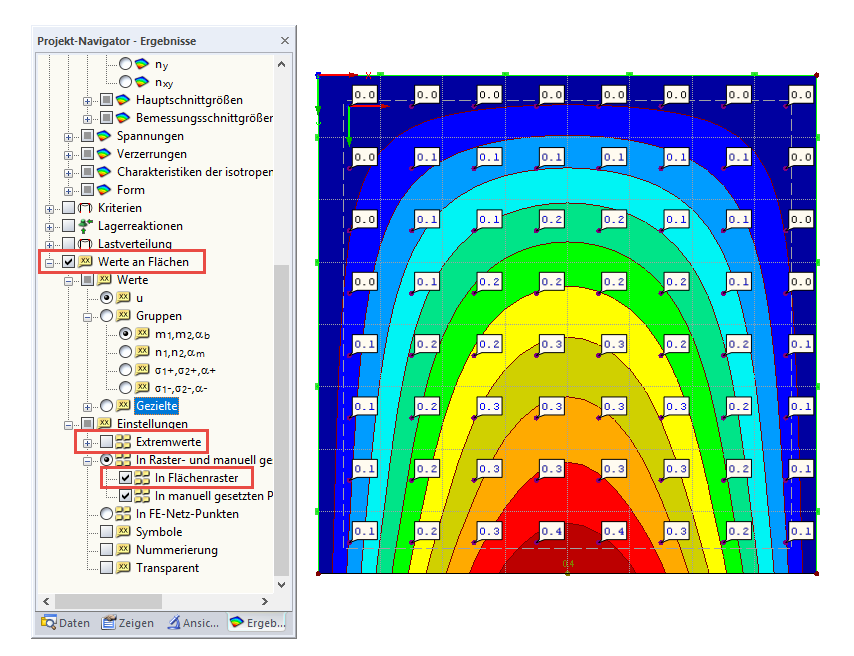Select the ny radio button
This screenshot has height=656, width=854.
pyautogui.click(x=125, y=64)
